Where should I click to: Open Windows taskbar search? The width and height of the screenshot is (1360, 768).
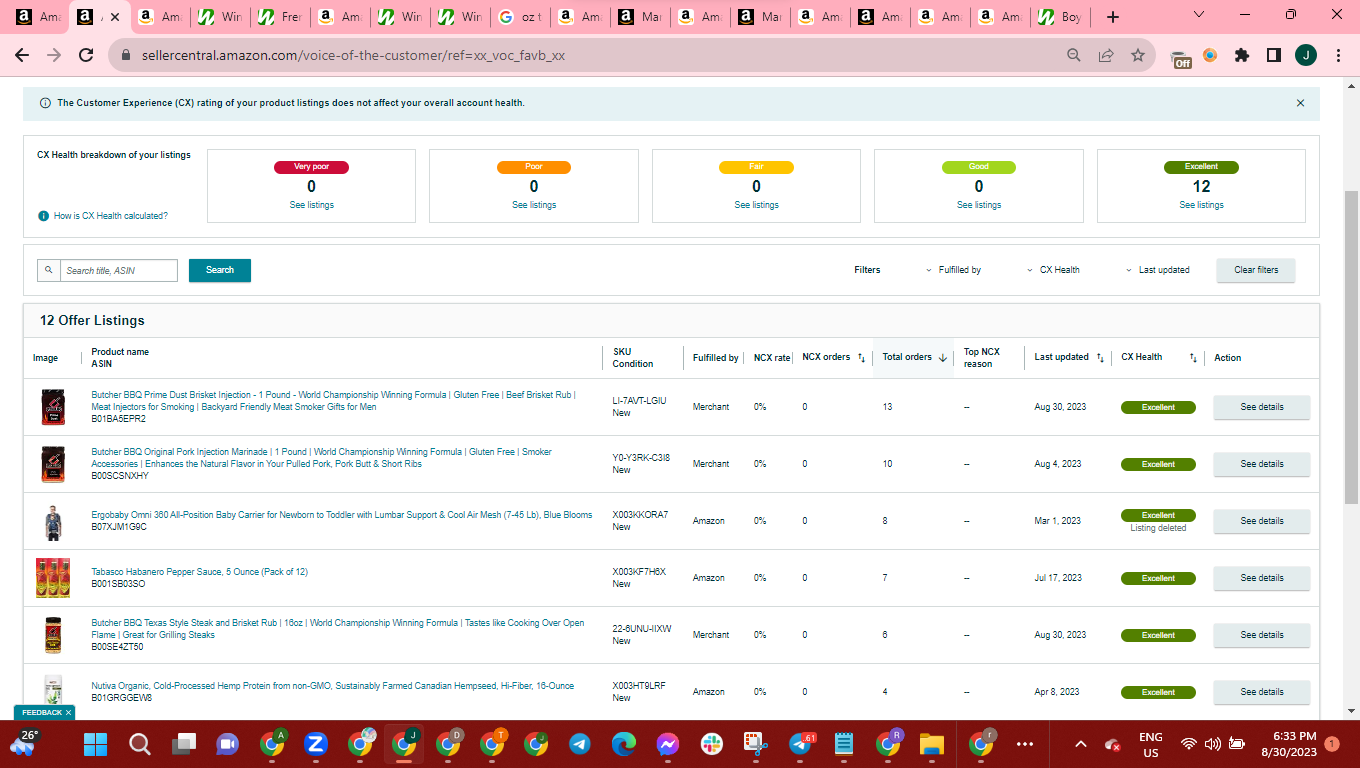(x=140, y=744)
